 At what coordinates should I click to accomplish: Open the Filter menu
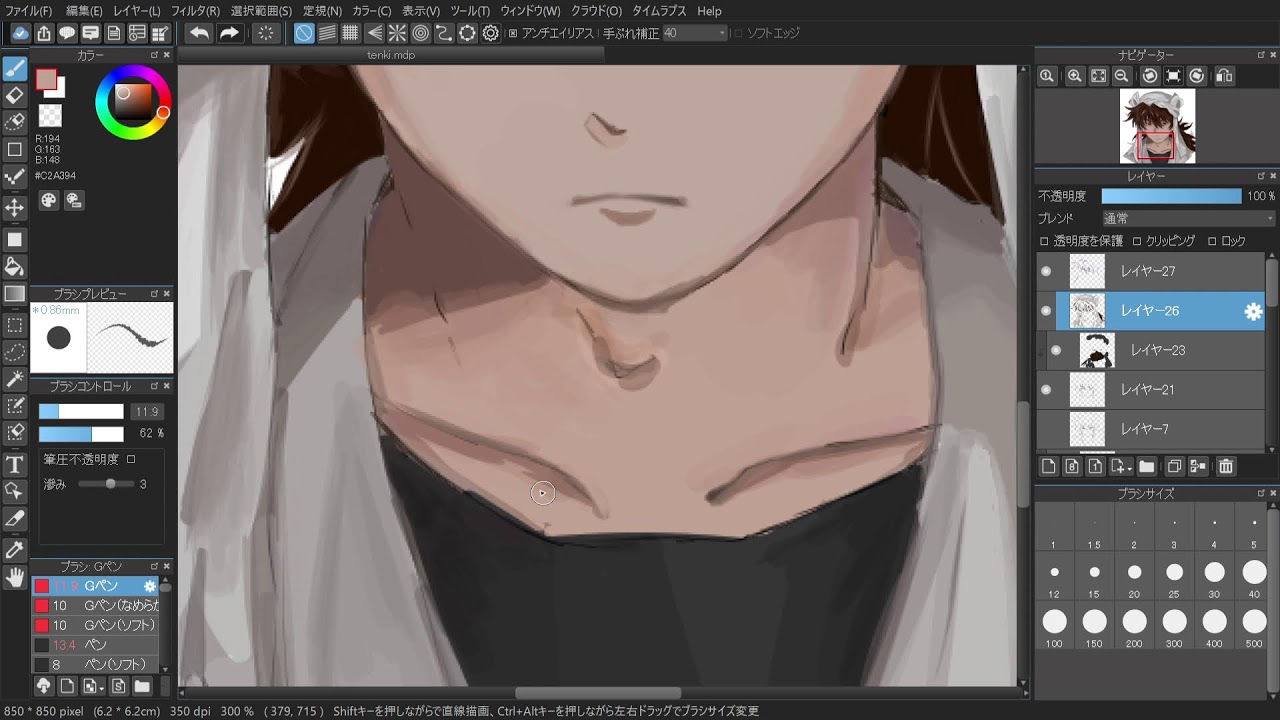195,11
